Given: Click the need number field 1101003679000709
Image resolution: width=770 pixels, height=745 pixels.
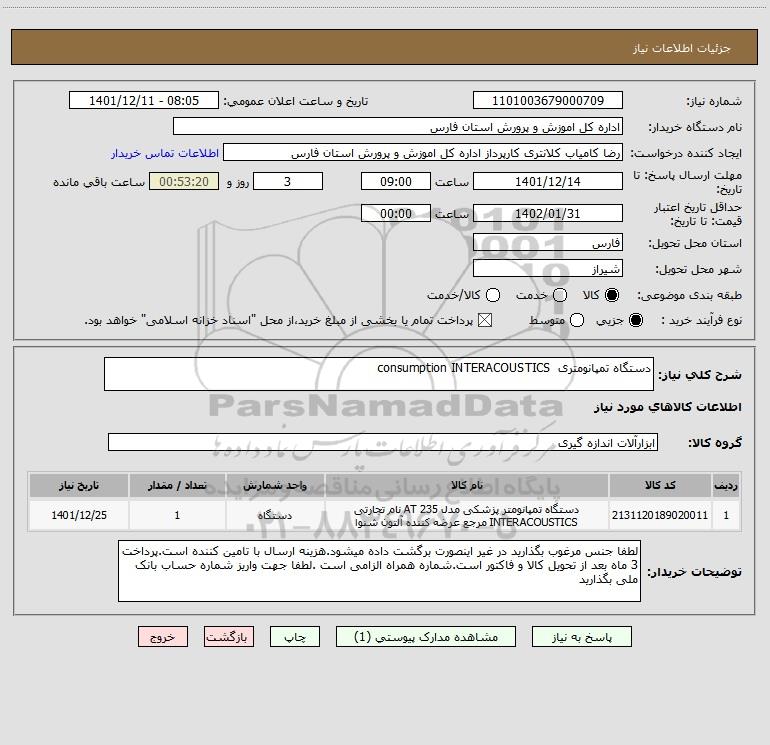Looking at the screenshot, I should pos(548,101).
